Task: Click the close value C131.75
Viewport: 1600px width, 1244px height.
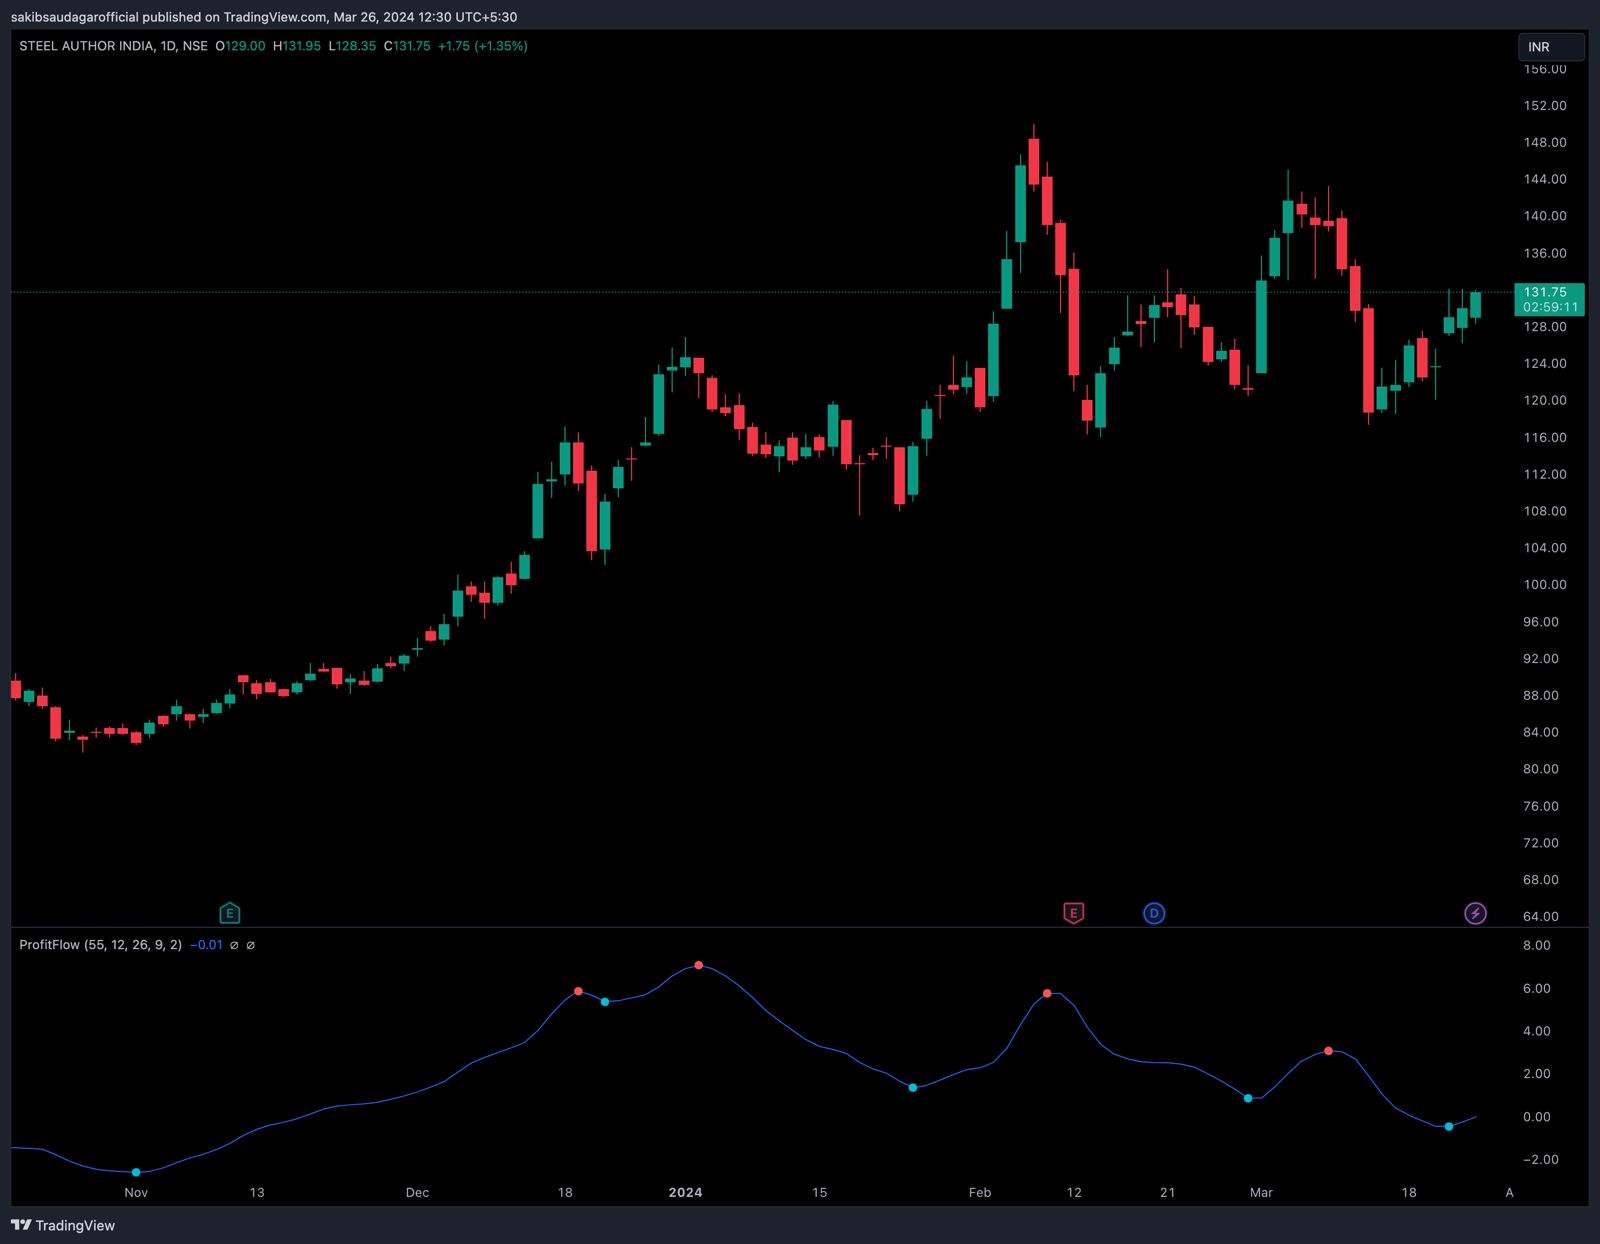Action: [x=407, y=46]
